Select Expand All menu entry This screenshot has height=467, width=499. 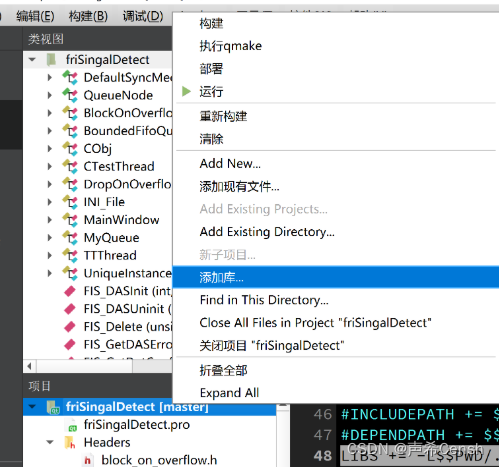pyautogui.click(x=336, y=393)
